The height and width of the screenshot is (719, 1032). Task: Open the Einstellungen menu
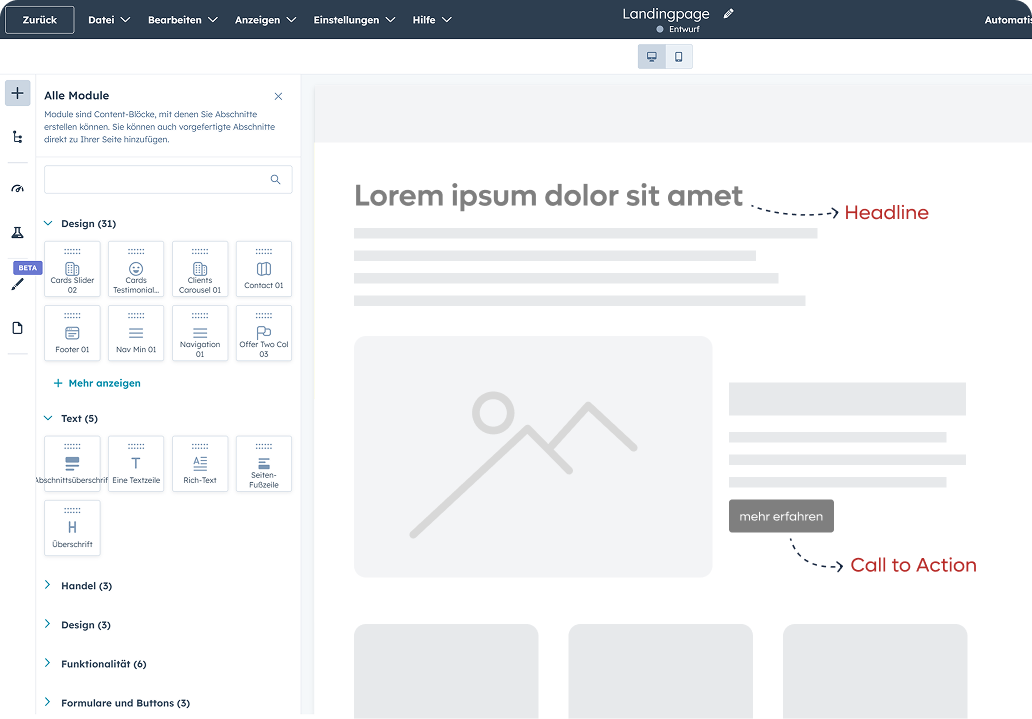[x=354, y=20]
